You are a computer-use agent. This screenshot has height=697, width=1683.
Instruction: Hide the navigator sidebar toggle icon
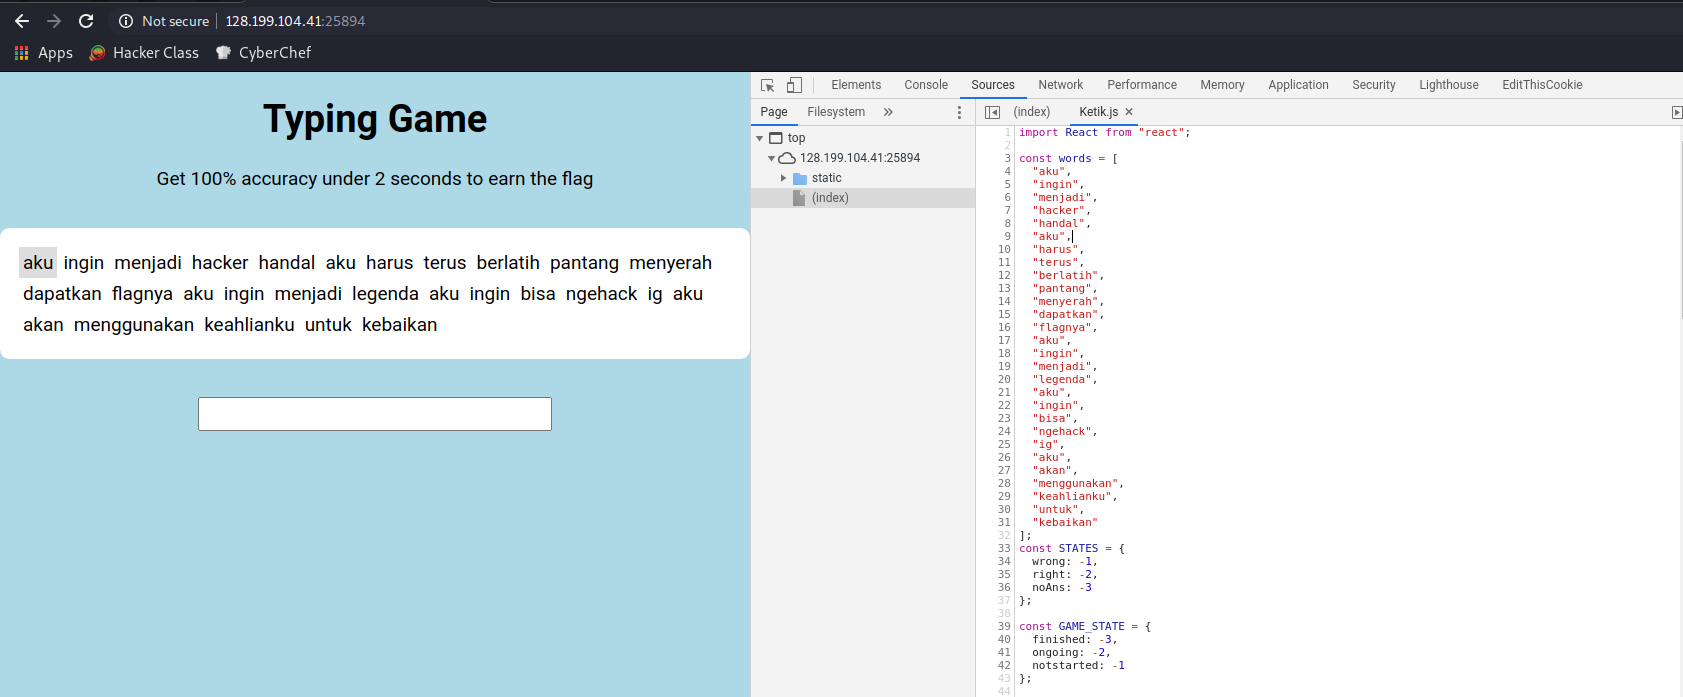[x=992, y=112]
